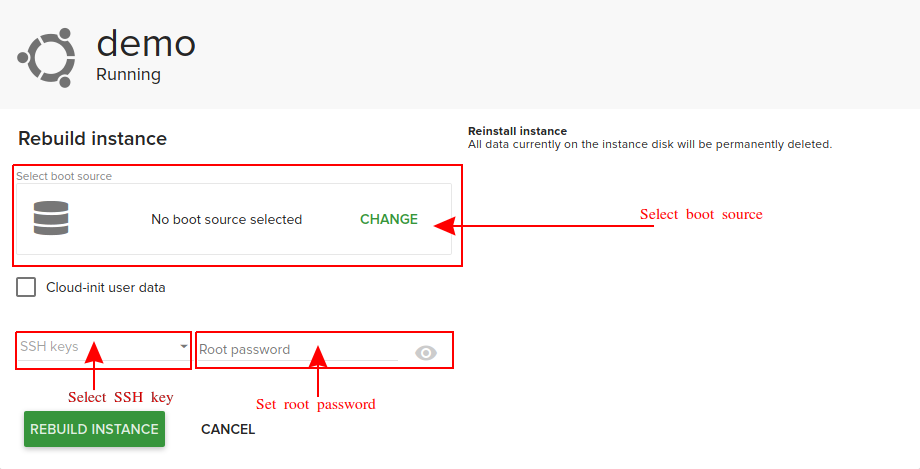The width and height of the screenshot is (920, 469).
Task: Click the permanent data deletion warning text
Action: point(650,144)
